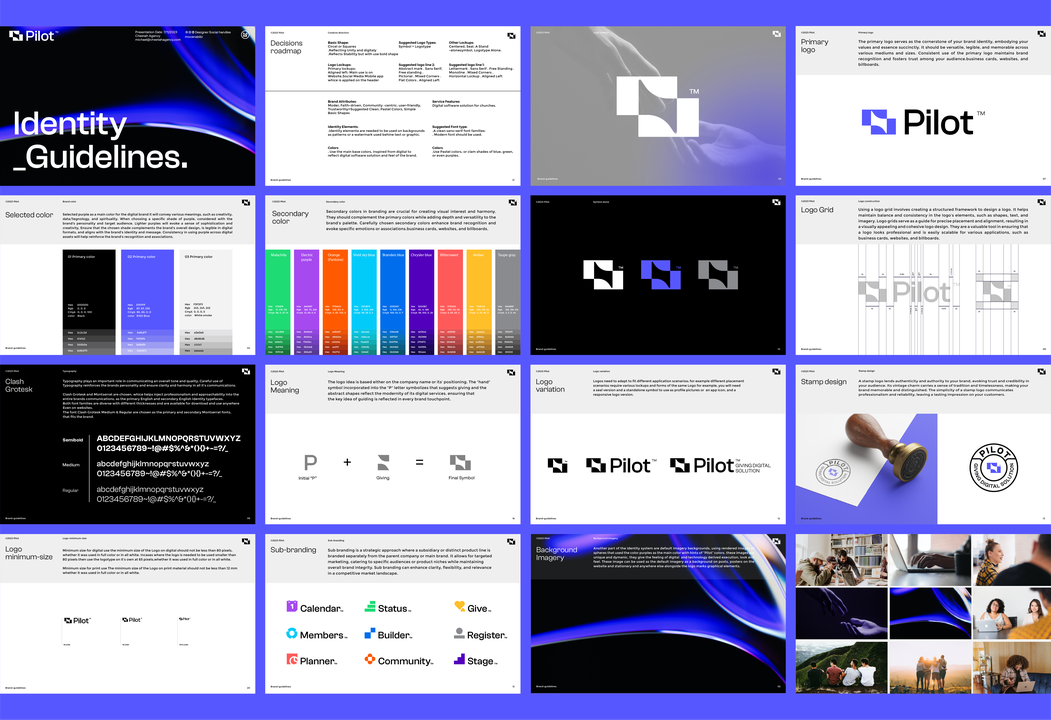Click the round Pilot stamp logo

(x=994, y=467)
